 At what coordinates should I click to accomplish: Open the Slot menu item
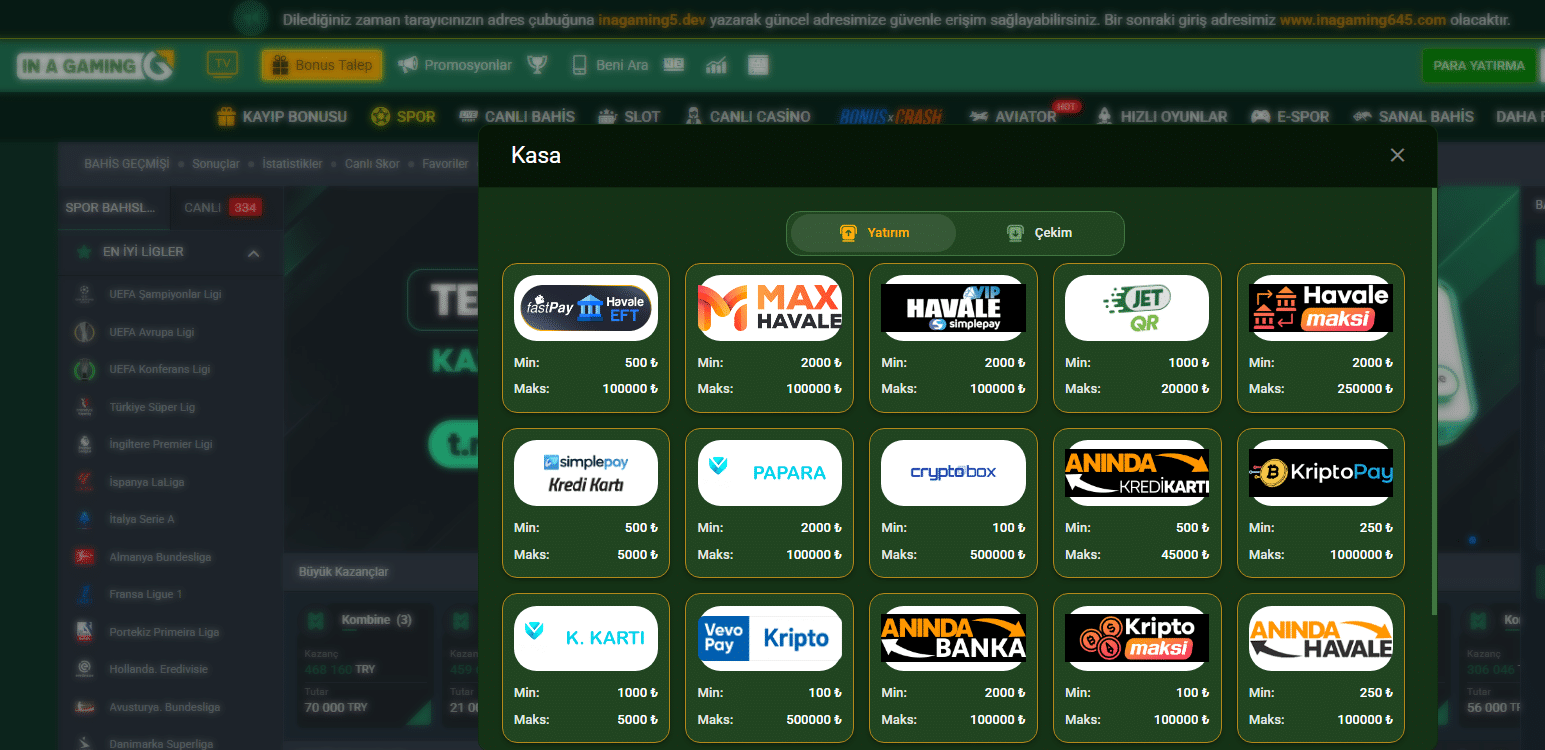pyautogui.click(x=629, y=117)
